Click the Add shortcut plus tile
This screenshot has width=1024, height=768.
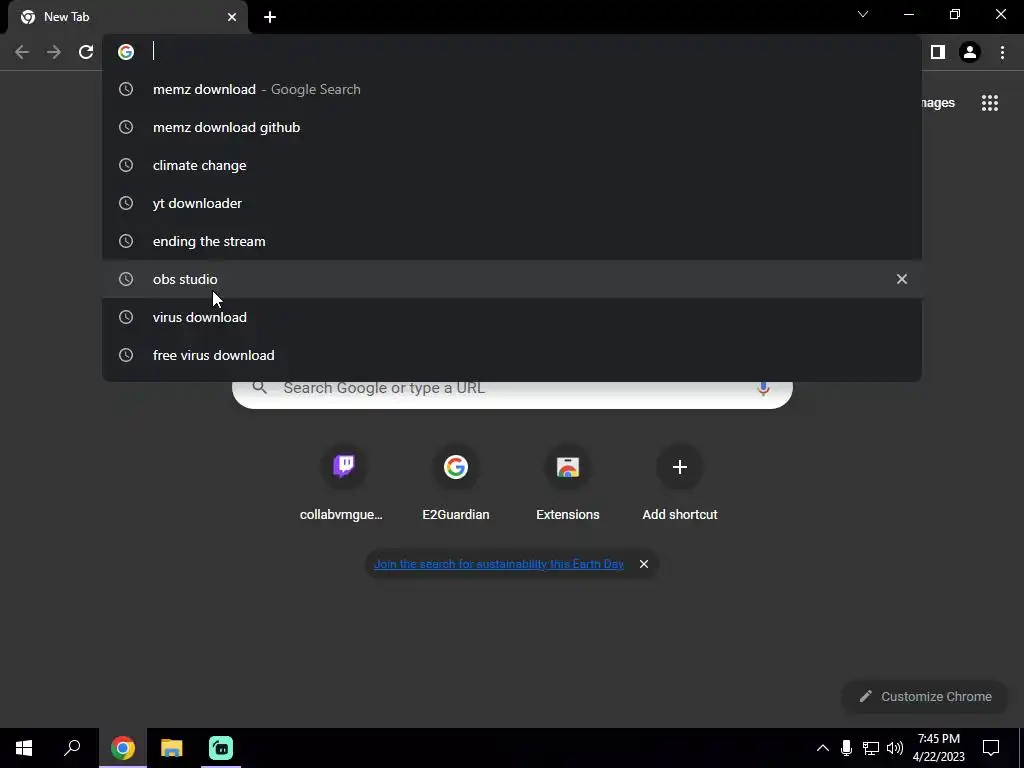(x=680, y=483)
